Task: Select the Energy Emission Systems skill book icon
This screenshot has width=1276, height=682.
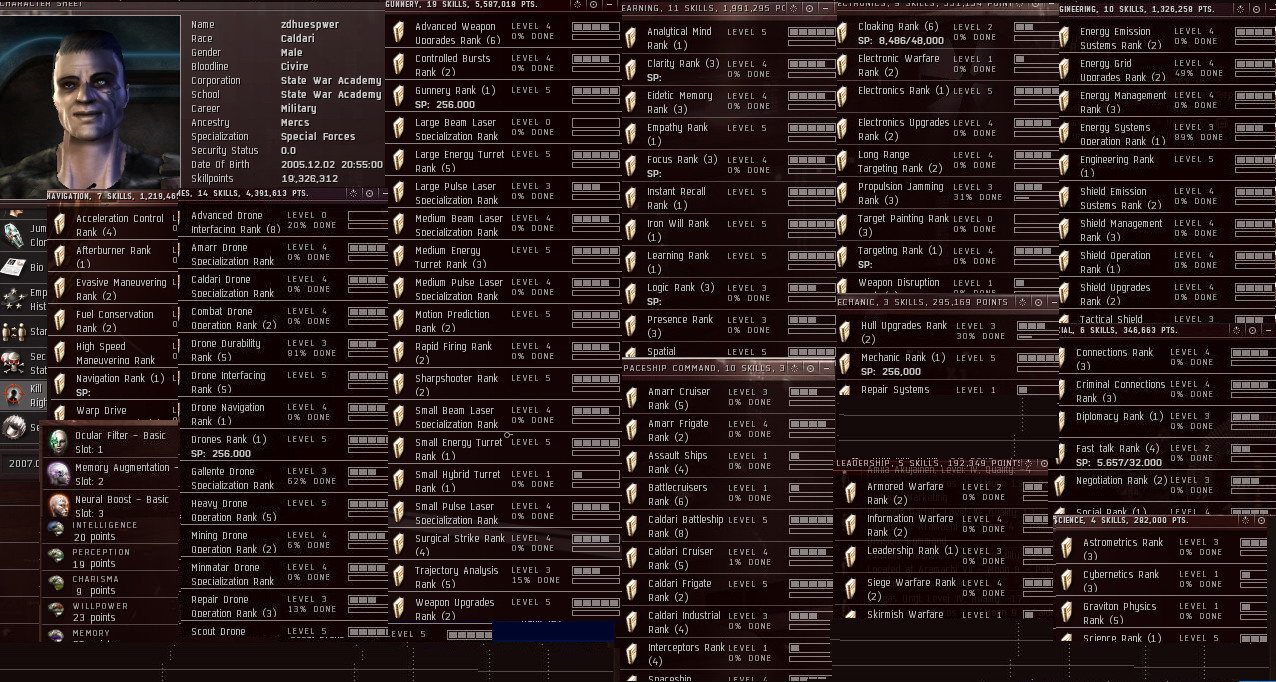Action: tap(1064, 38)
